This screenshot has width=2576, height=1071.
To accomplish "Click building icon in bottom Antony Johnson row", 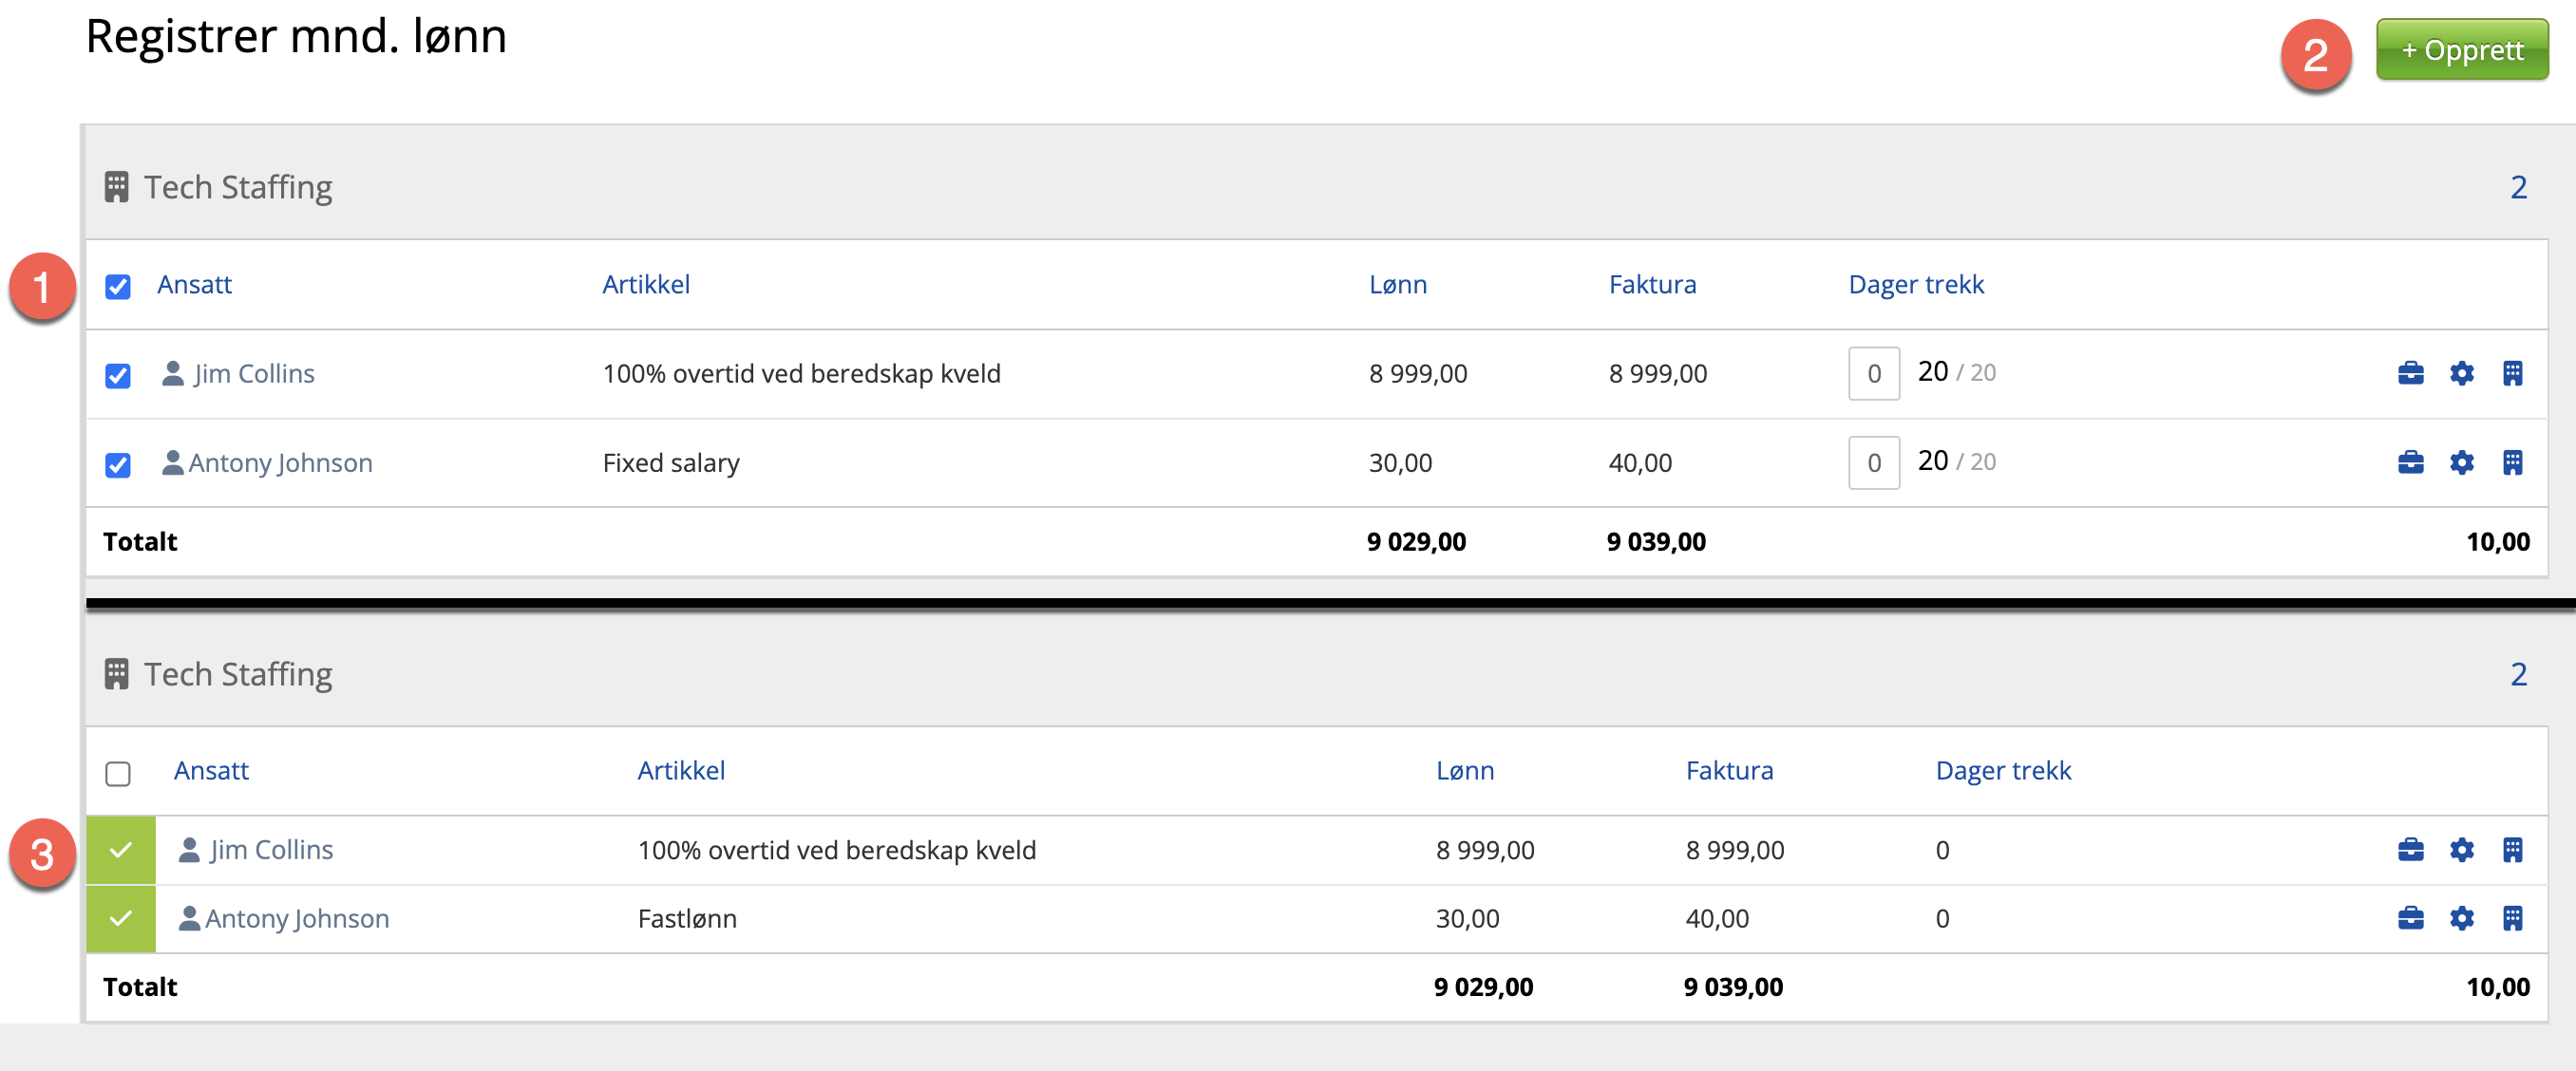I will tap(2512, 918).
